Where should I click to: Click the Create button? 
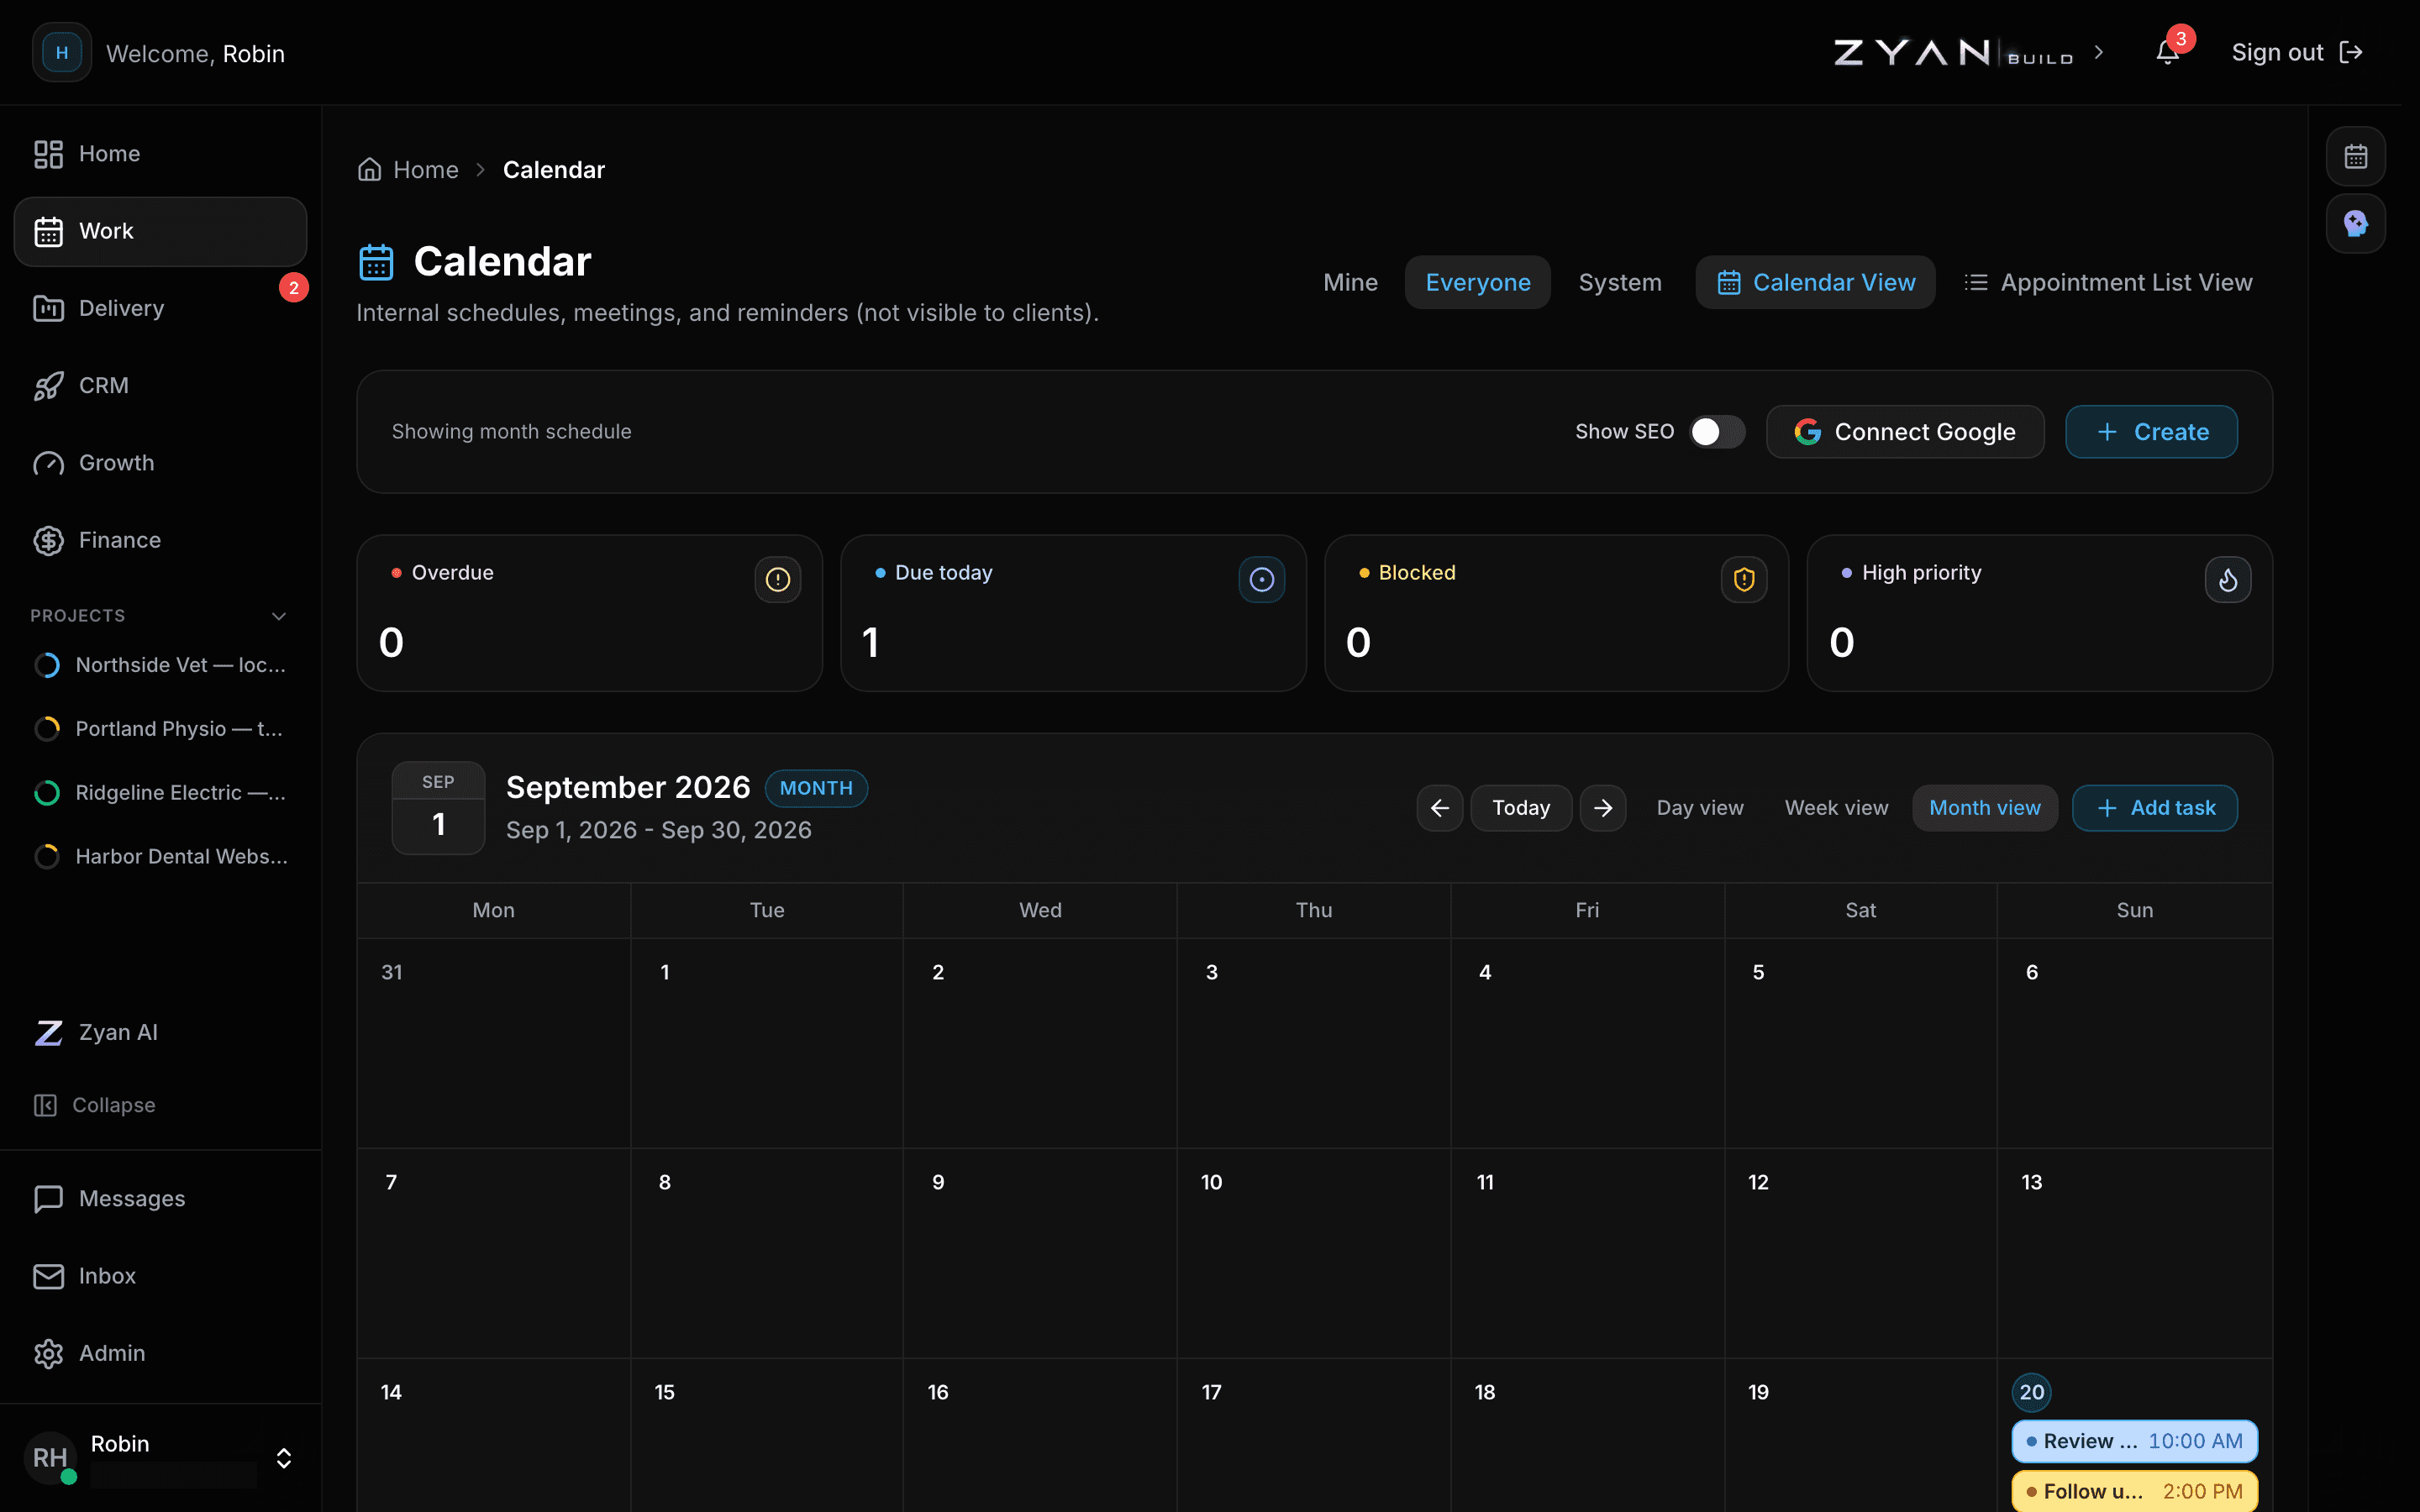tap(2151, 432)
